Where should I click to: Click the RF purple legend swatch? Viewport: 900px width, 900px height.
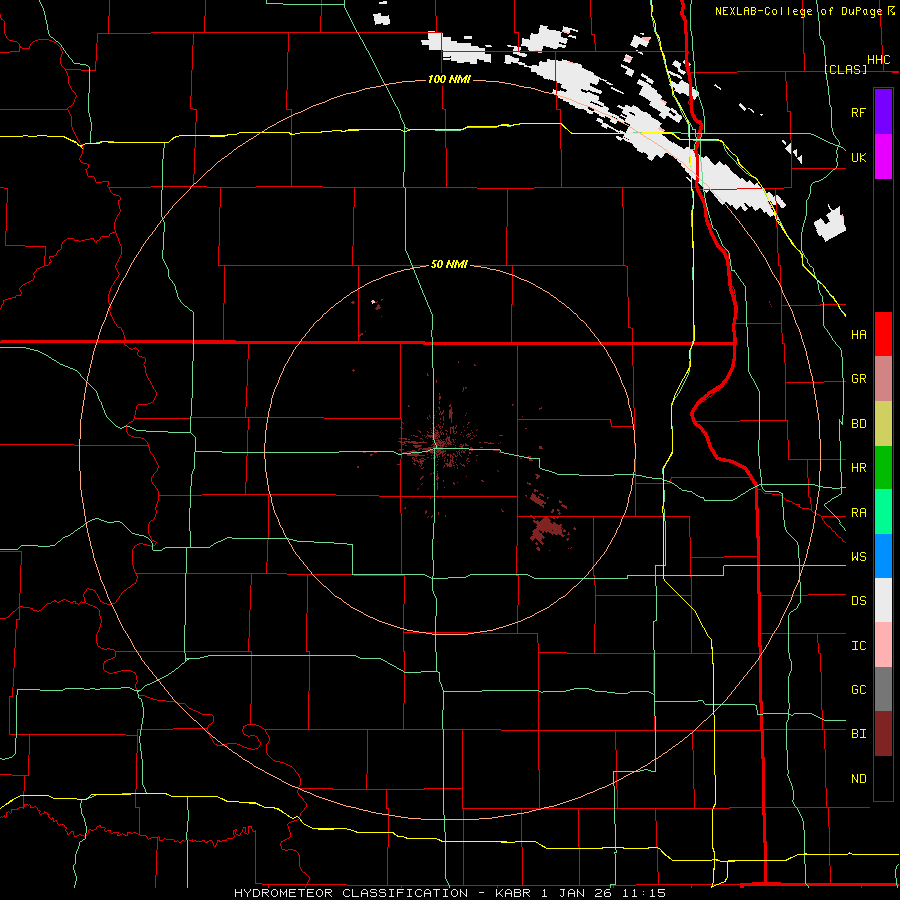pyautogui.click(x=883, y=112)
